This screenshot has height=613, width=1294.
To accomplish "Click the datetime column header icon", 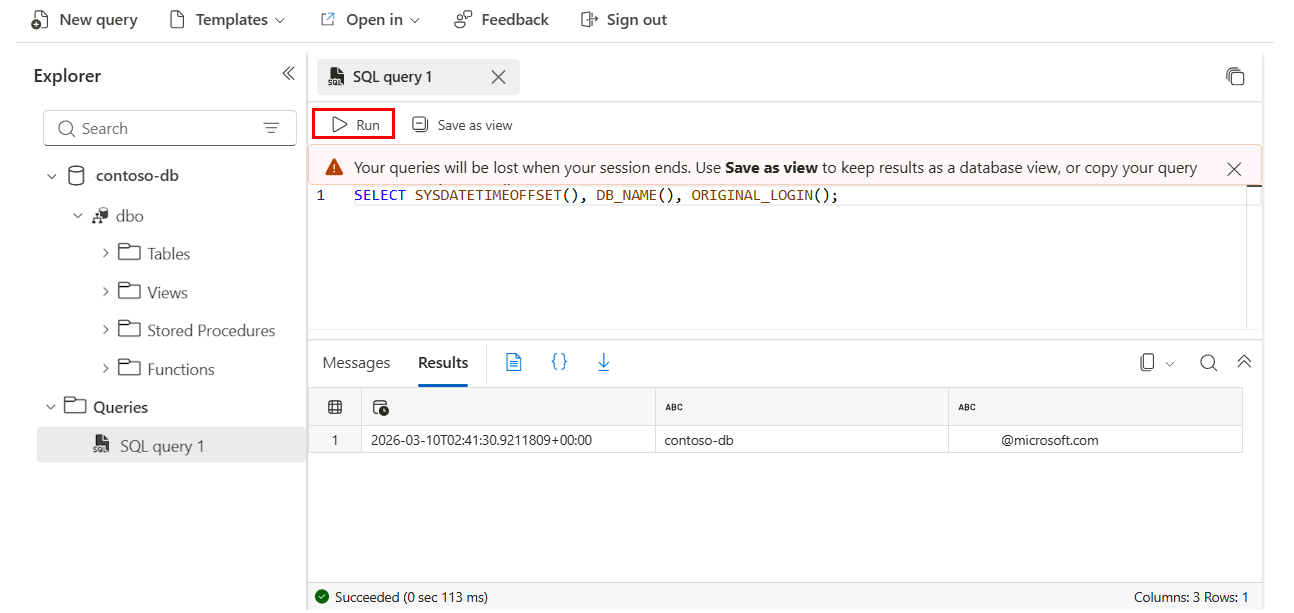I will [x=380, y=407].
